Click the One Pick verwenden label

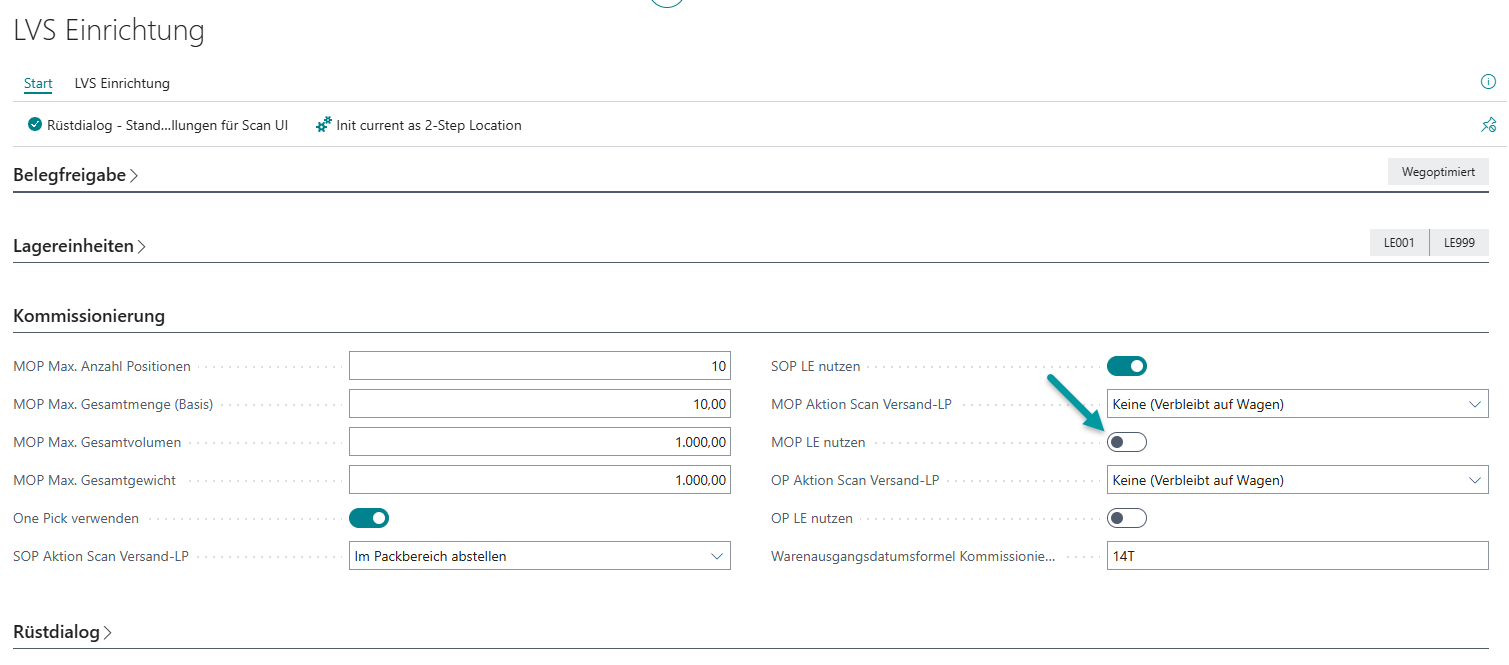pos(76,518)
